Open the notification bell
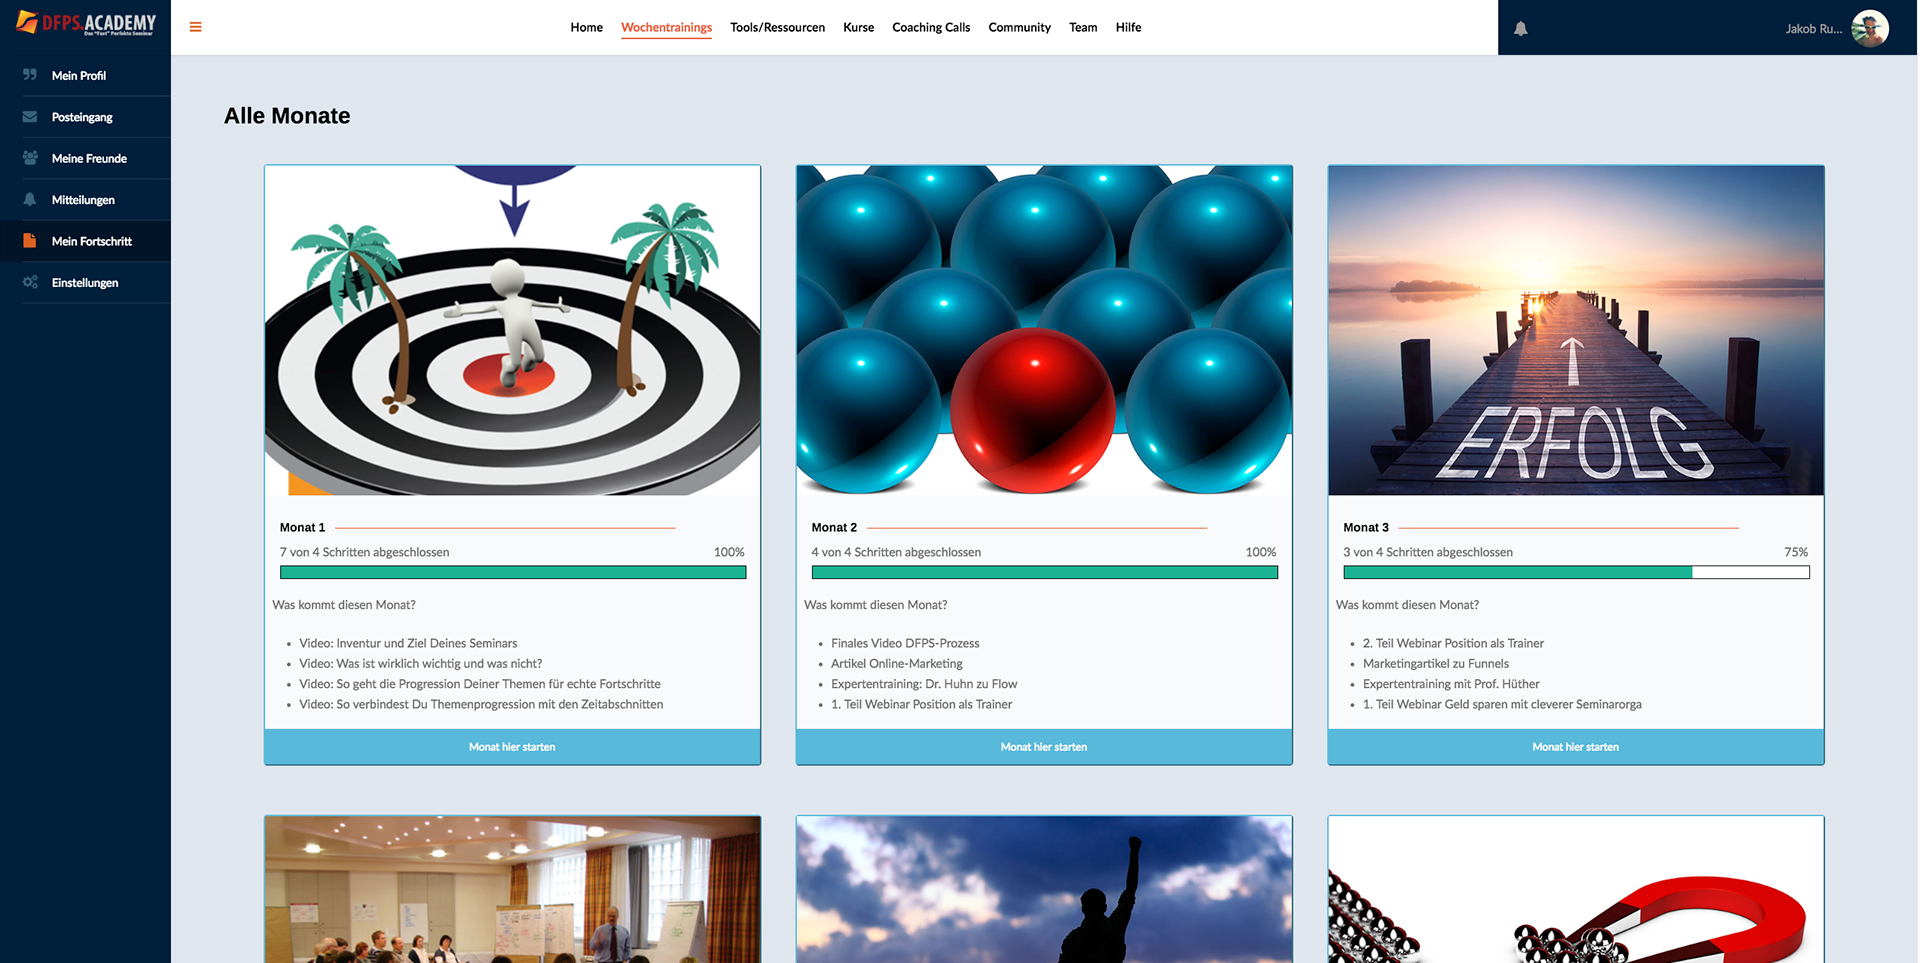1920x963 pixels. pyautogui.click(x=1520, y=28)
